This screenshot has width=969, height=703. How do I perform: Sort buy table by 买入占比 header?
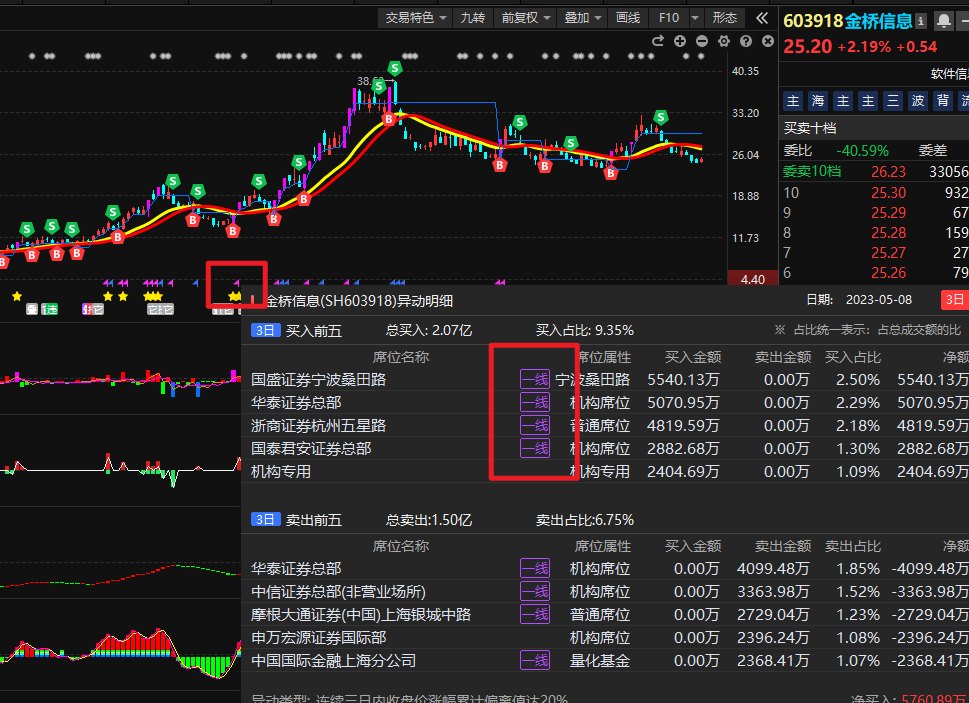(853, 357)
